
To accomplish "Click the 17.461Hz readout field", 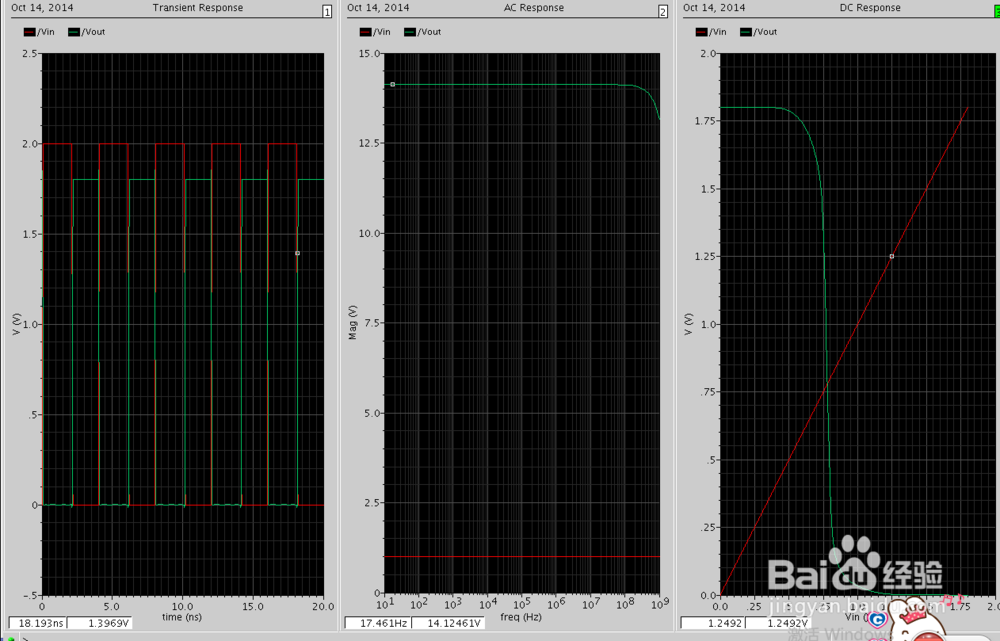I will coord(378,623).
